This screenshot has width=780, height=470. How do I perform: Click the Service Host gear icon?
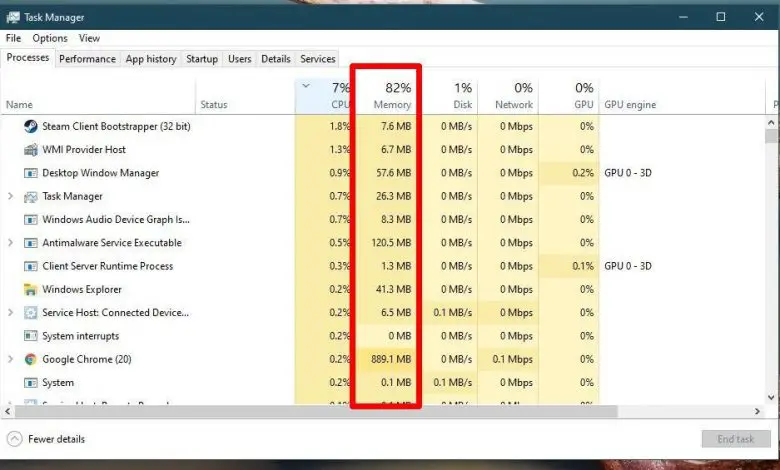[30, 313]
